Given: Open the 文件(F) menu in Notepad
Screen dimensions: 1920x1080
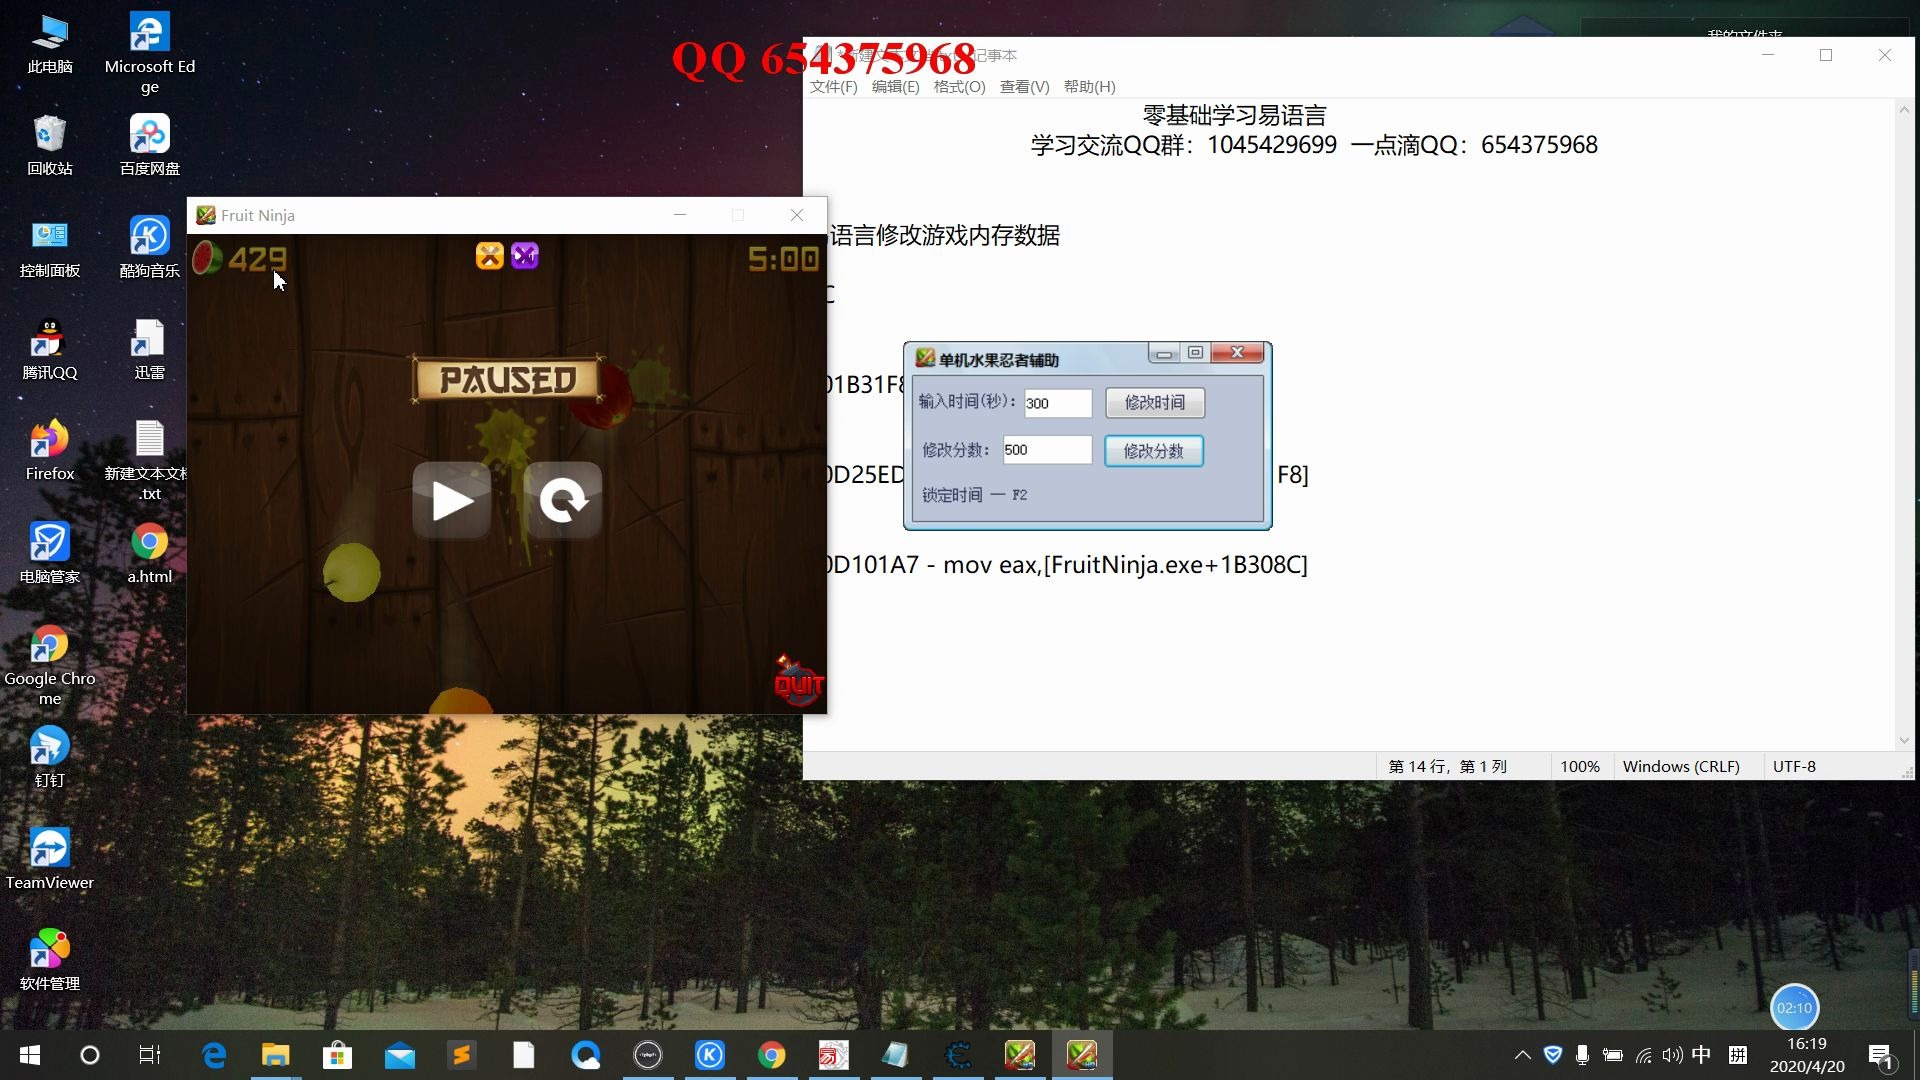Looking at the screenshot, I should [833, 87].
